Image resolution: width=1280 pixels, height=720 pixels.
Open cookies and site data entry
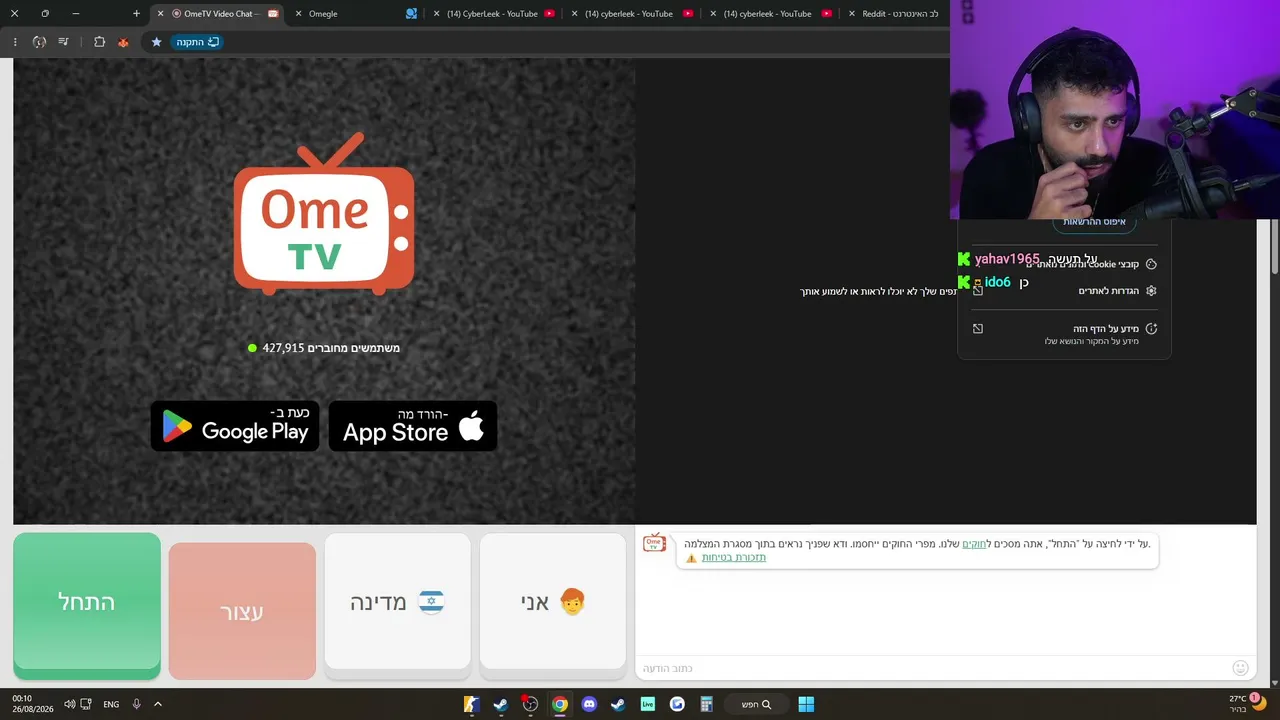[x=1064, y=264]
